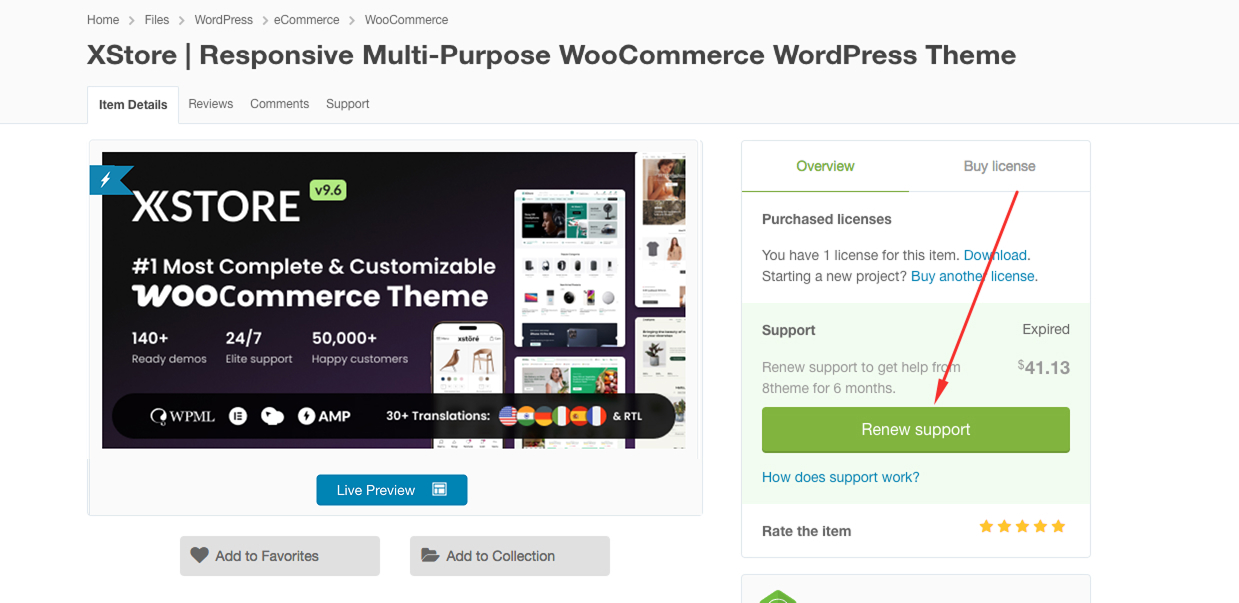This screenshot has height=603, width=1239.
Task: Open How does support work link
Action: click(x=840, y=477)
